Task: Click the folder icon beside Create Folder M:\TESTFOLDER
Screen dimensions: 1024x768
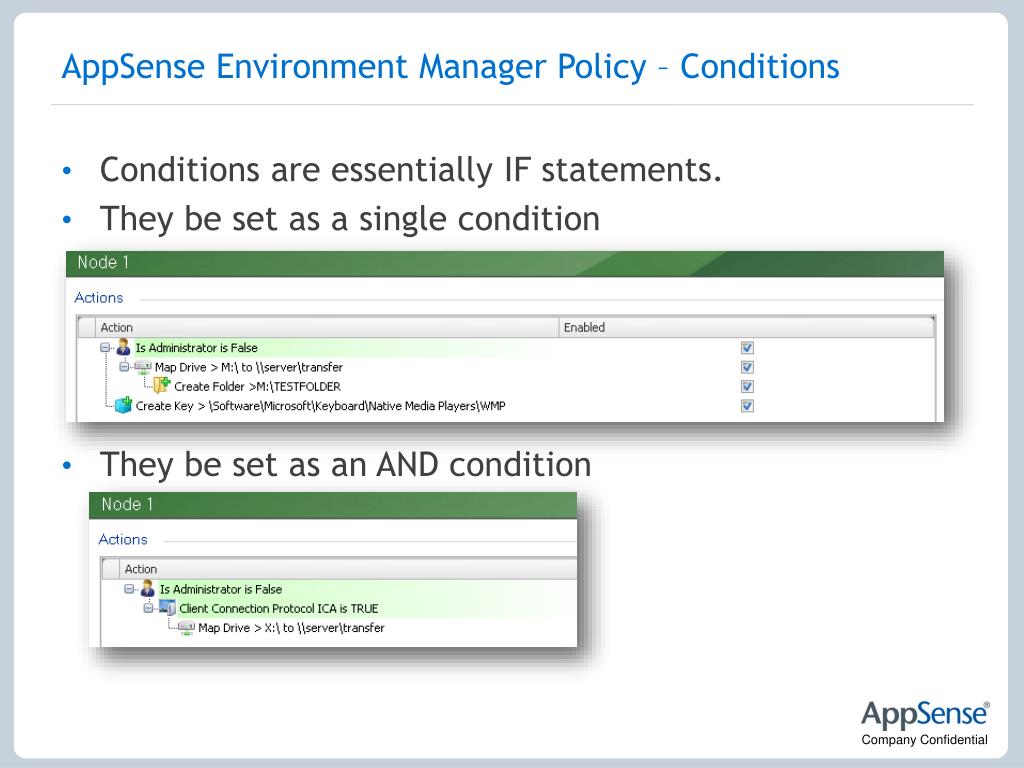Action: point(161,385)
